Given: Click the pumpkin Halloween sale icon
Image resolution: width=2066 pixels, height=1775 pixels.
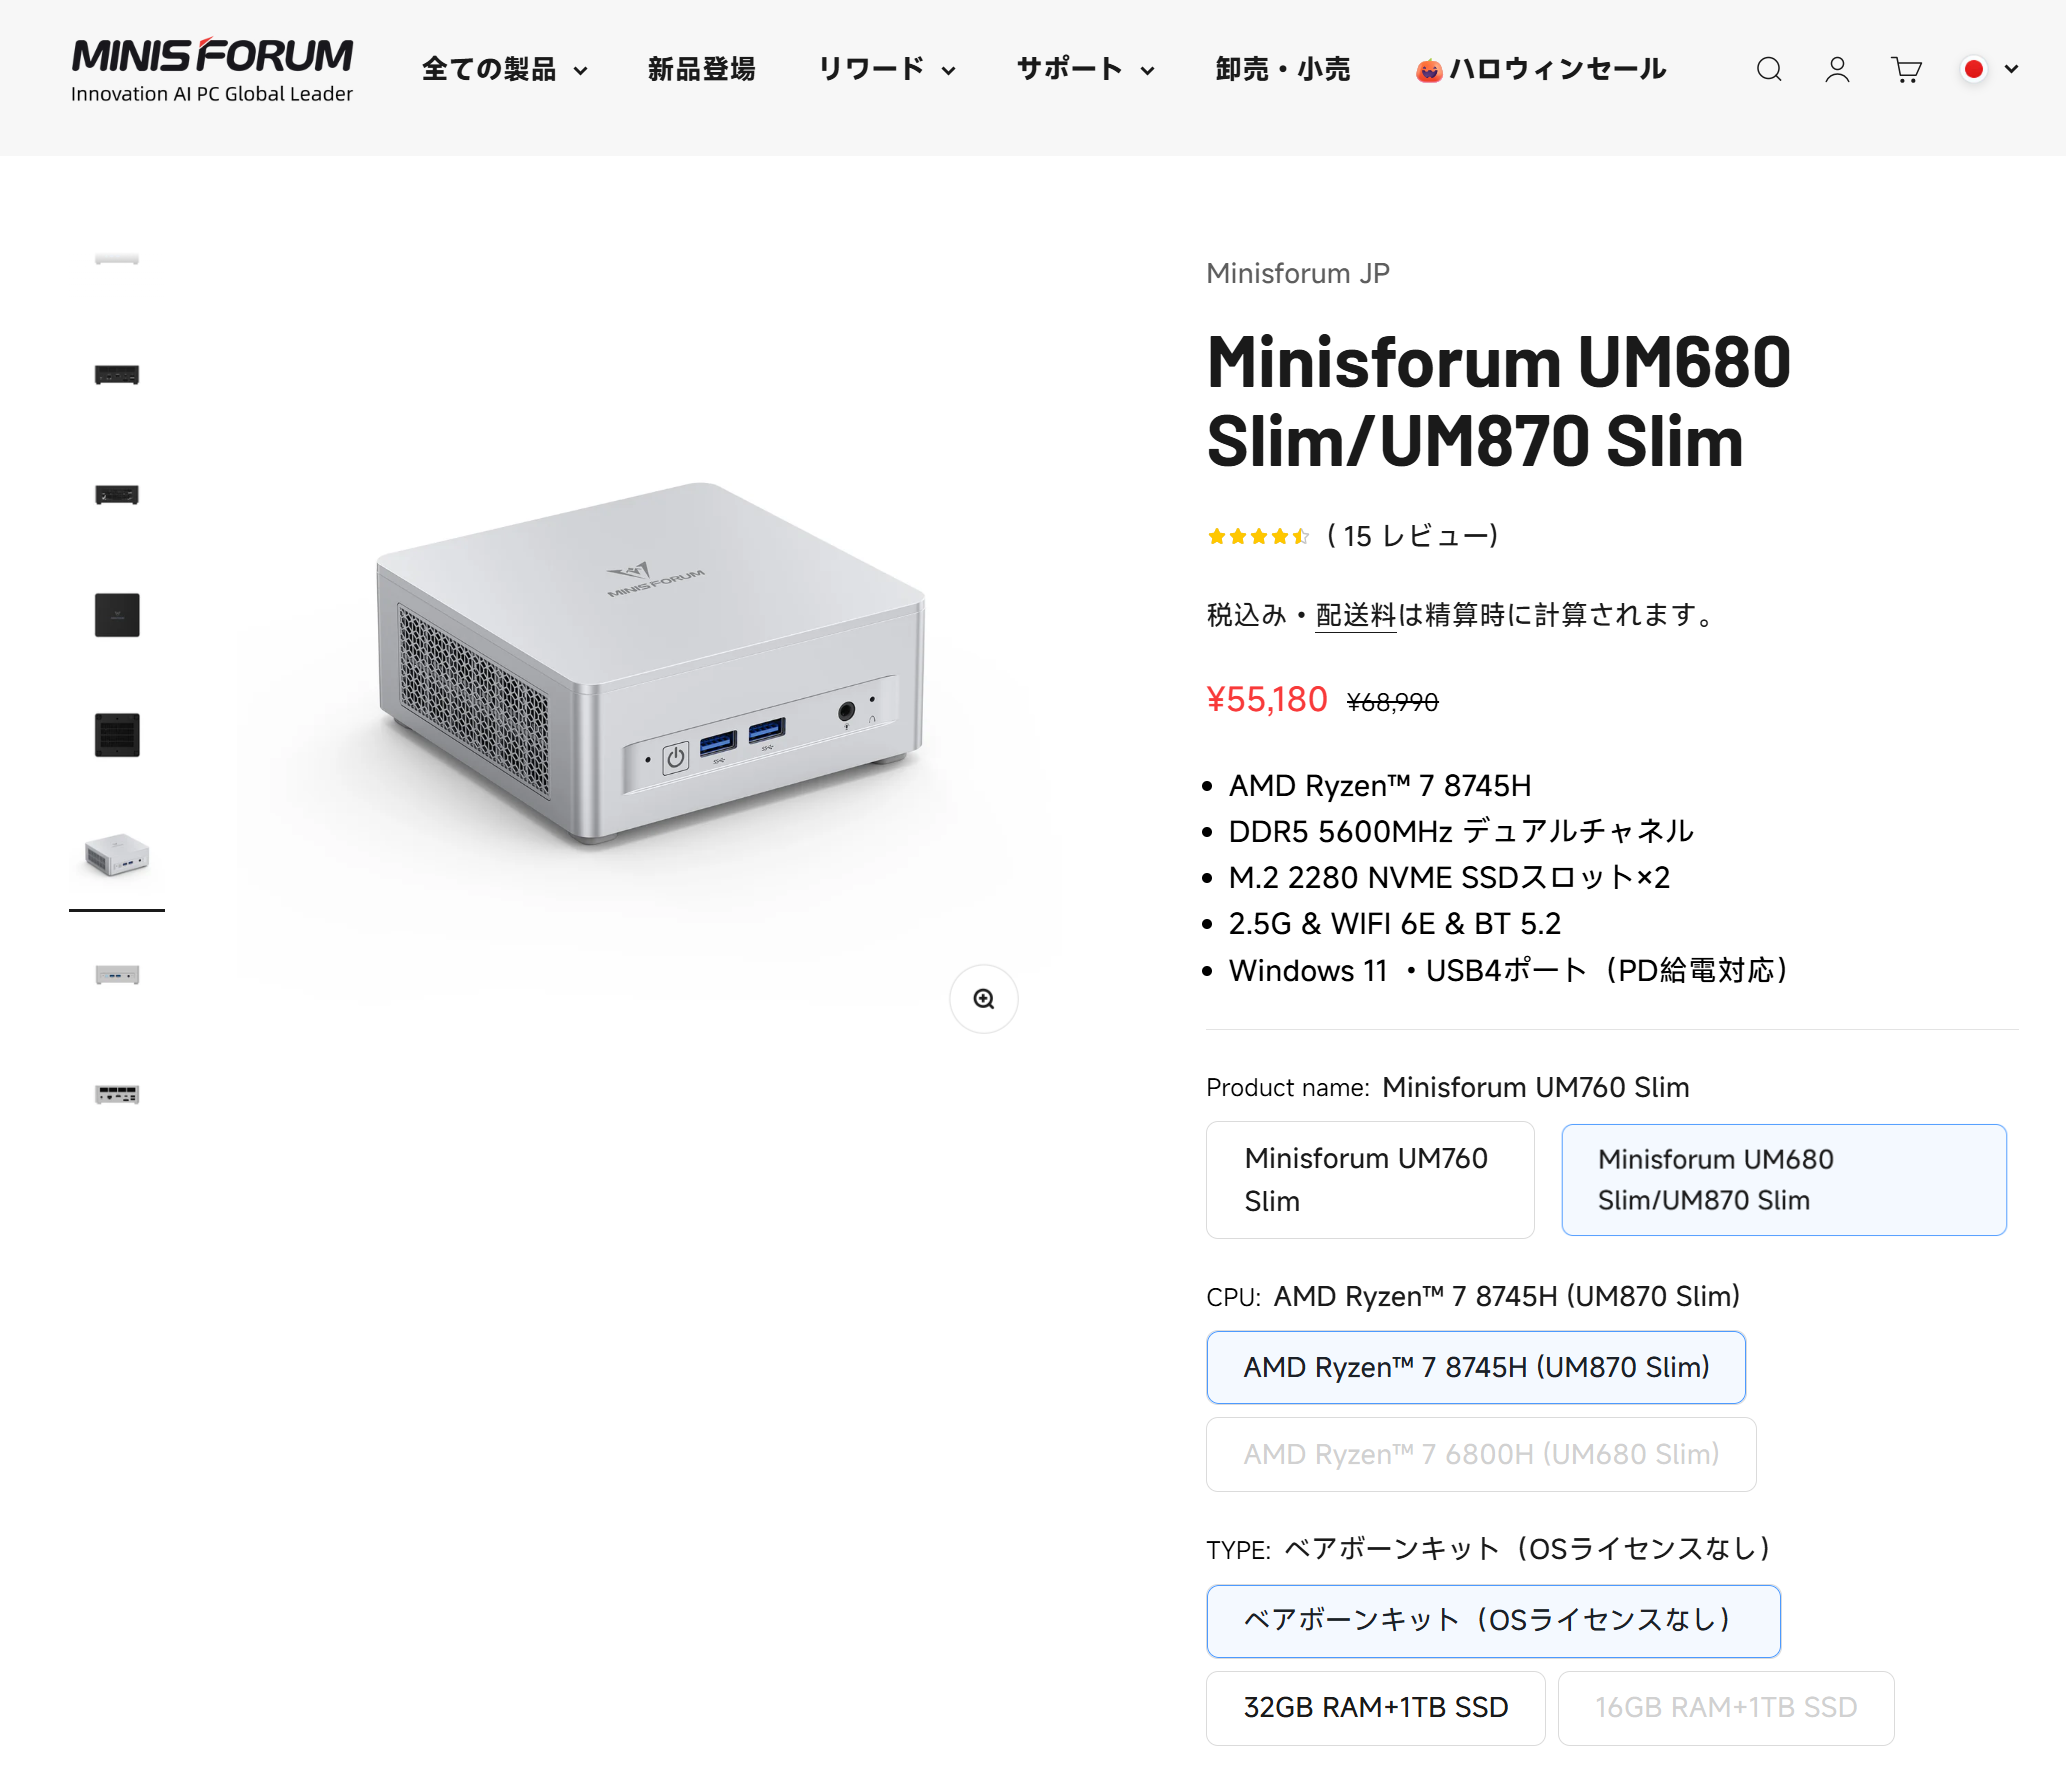Looking at the screenshot, I should coord(1428,70).
